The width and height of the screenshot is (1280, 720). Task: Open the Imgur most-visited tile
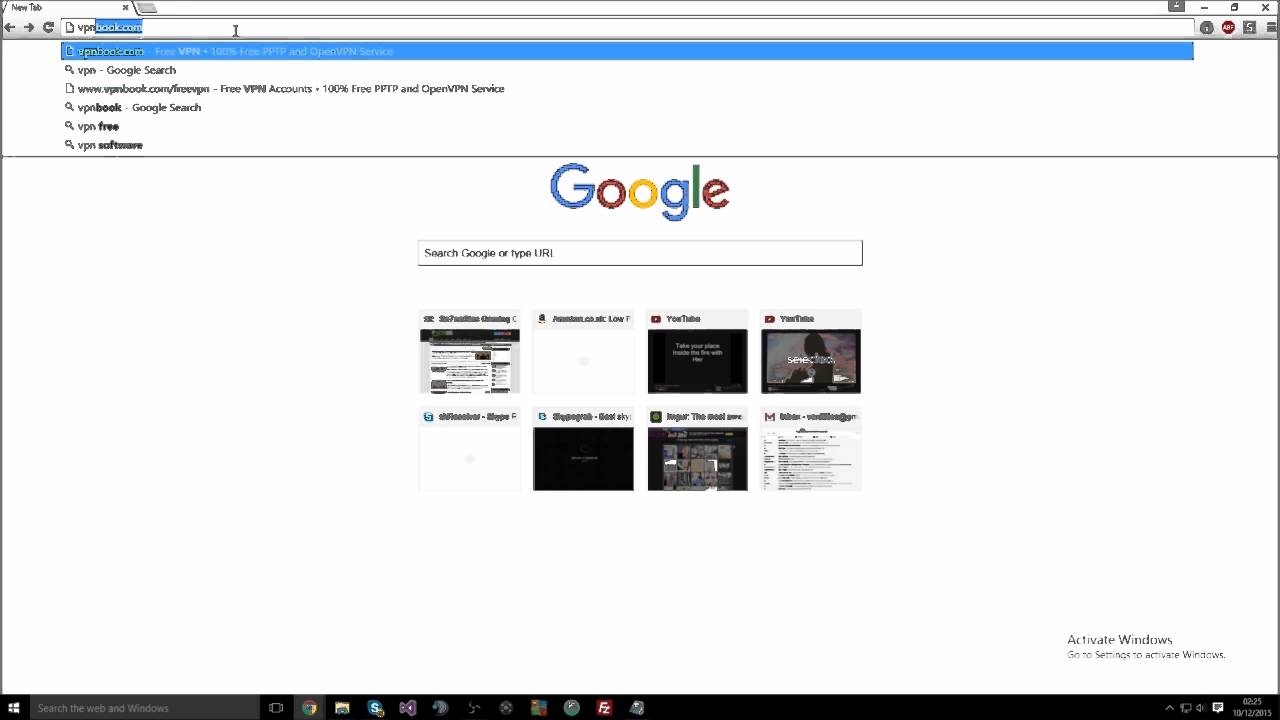(x=697, y=450)
